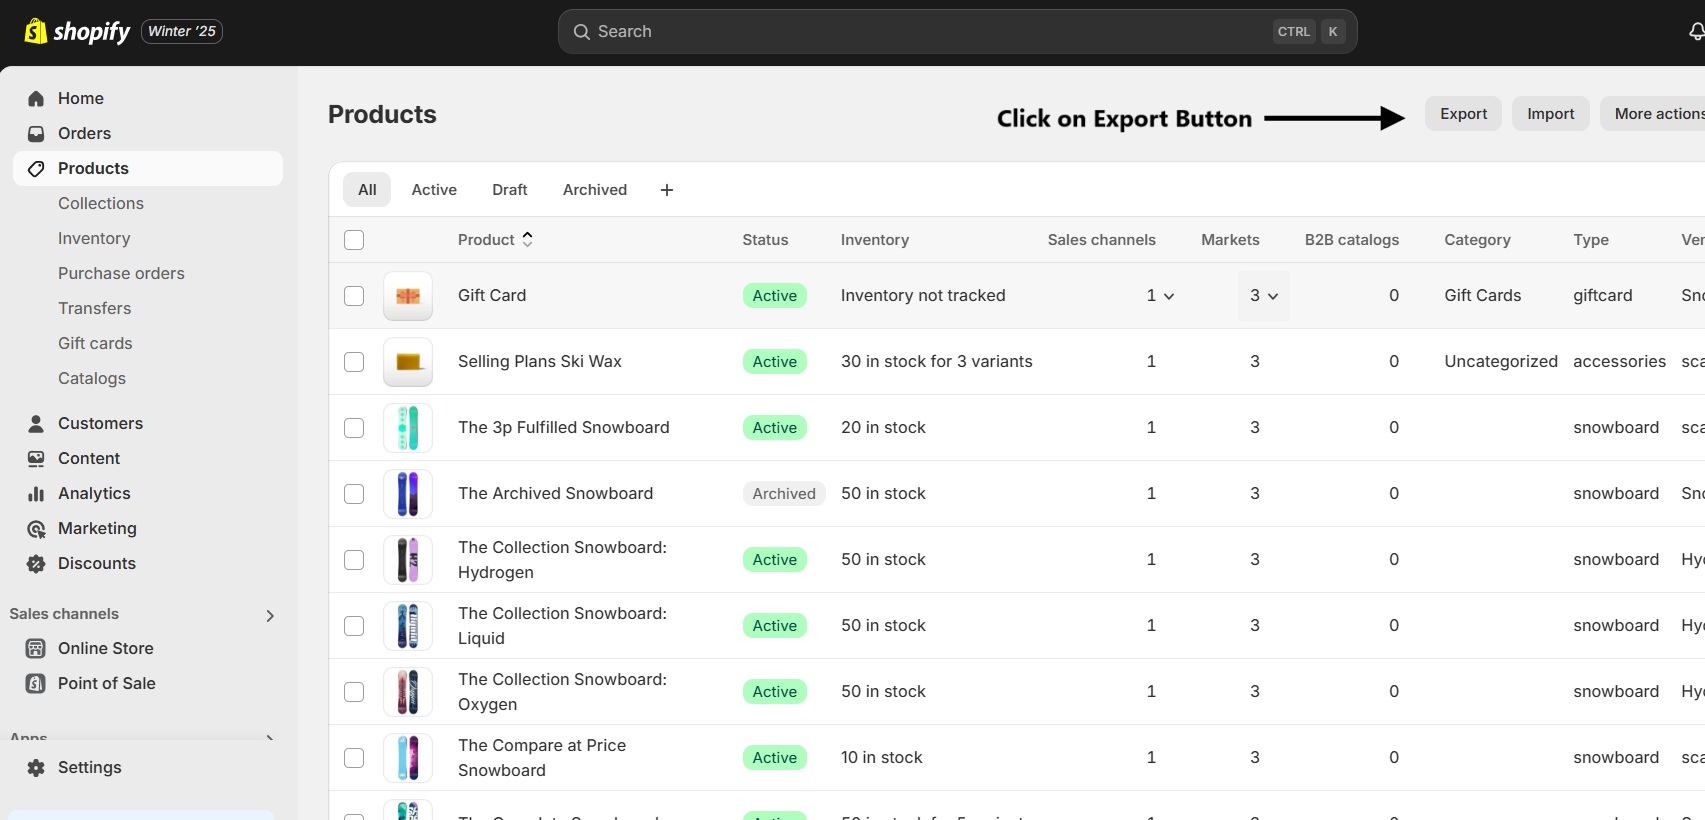This screenshot has width=1705, height=820.
Task: Open Gift cards in sidebar
Action: click(95, 343)
